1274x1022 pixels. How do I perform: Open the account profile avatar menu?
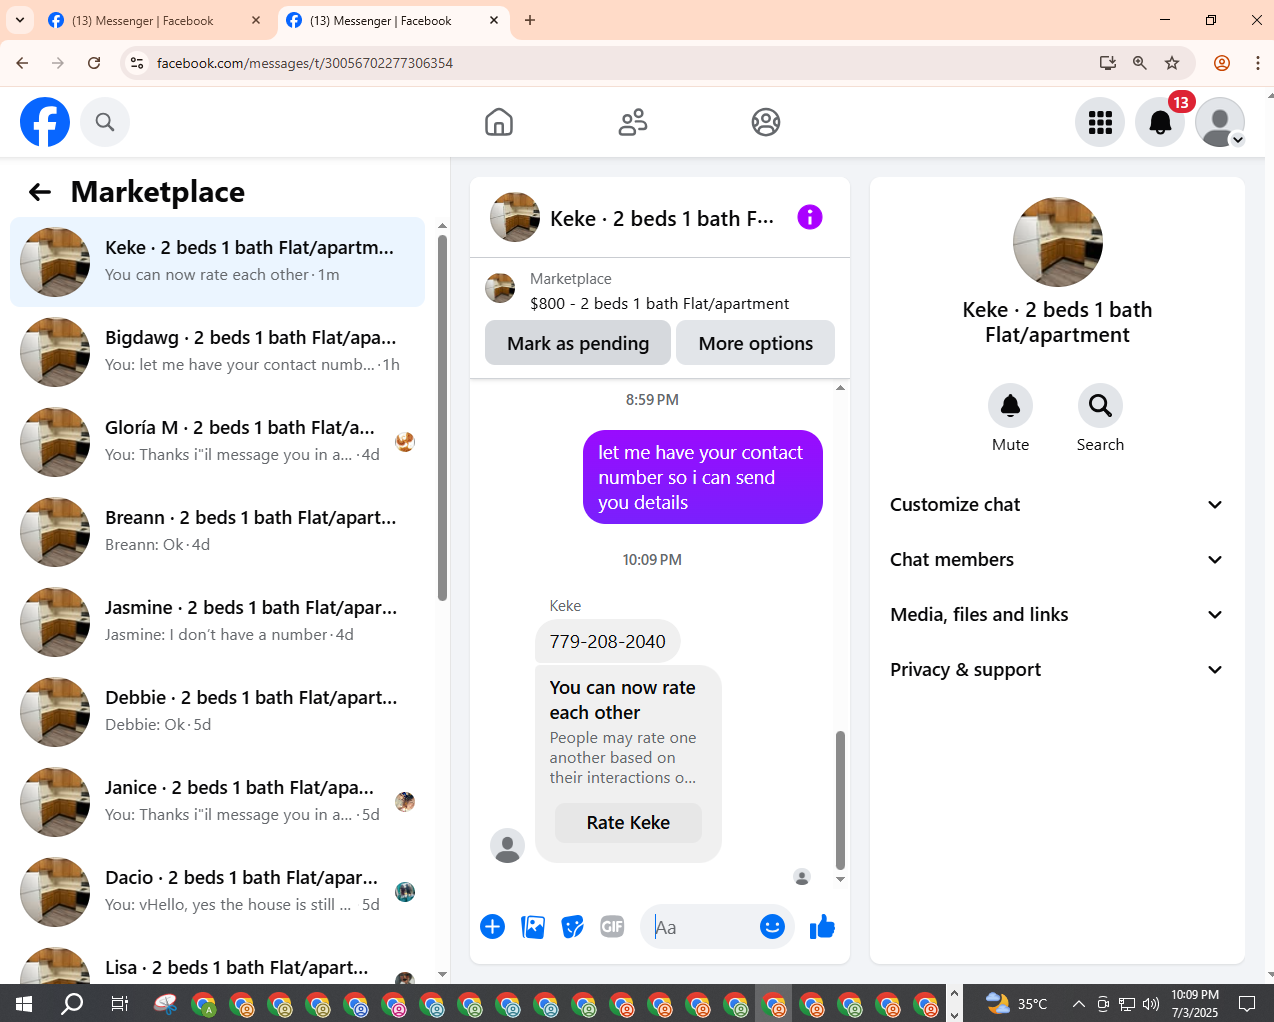click(x=1220, y=122)
